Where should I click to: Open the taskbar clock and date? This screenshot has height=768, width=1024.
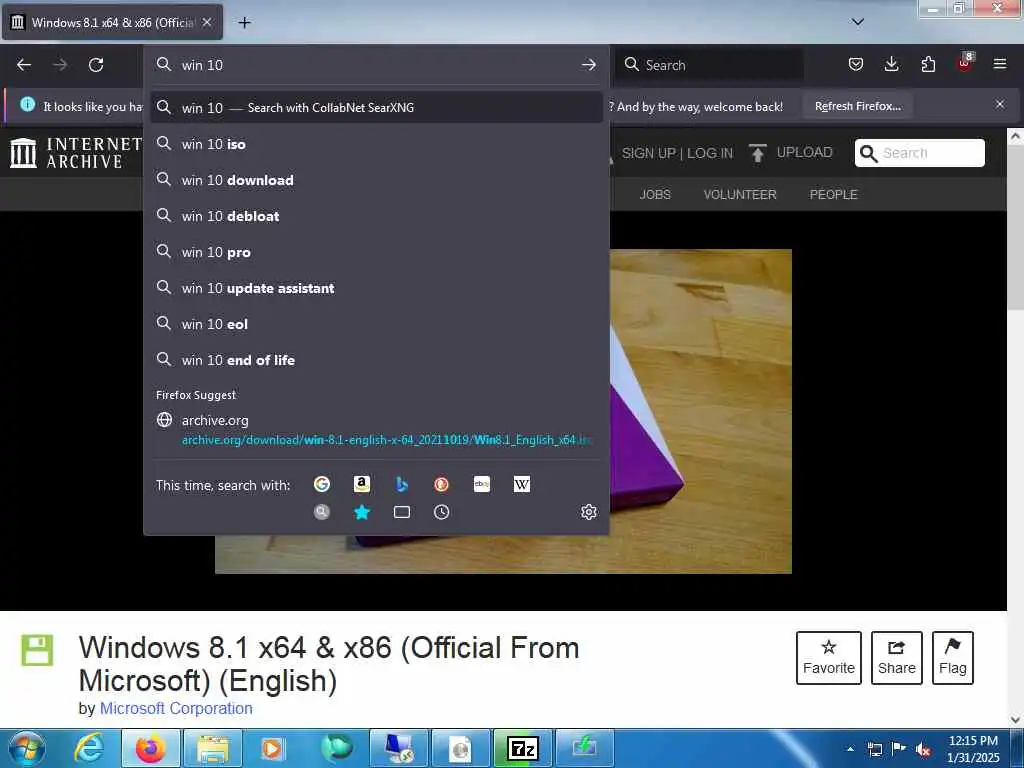tap(973, 749)
